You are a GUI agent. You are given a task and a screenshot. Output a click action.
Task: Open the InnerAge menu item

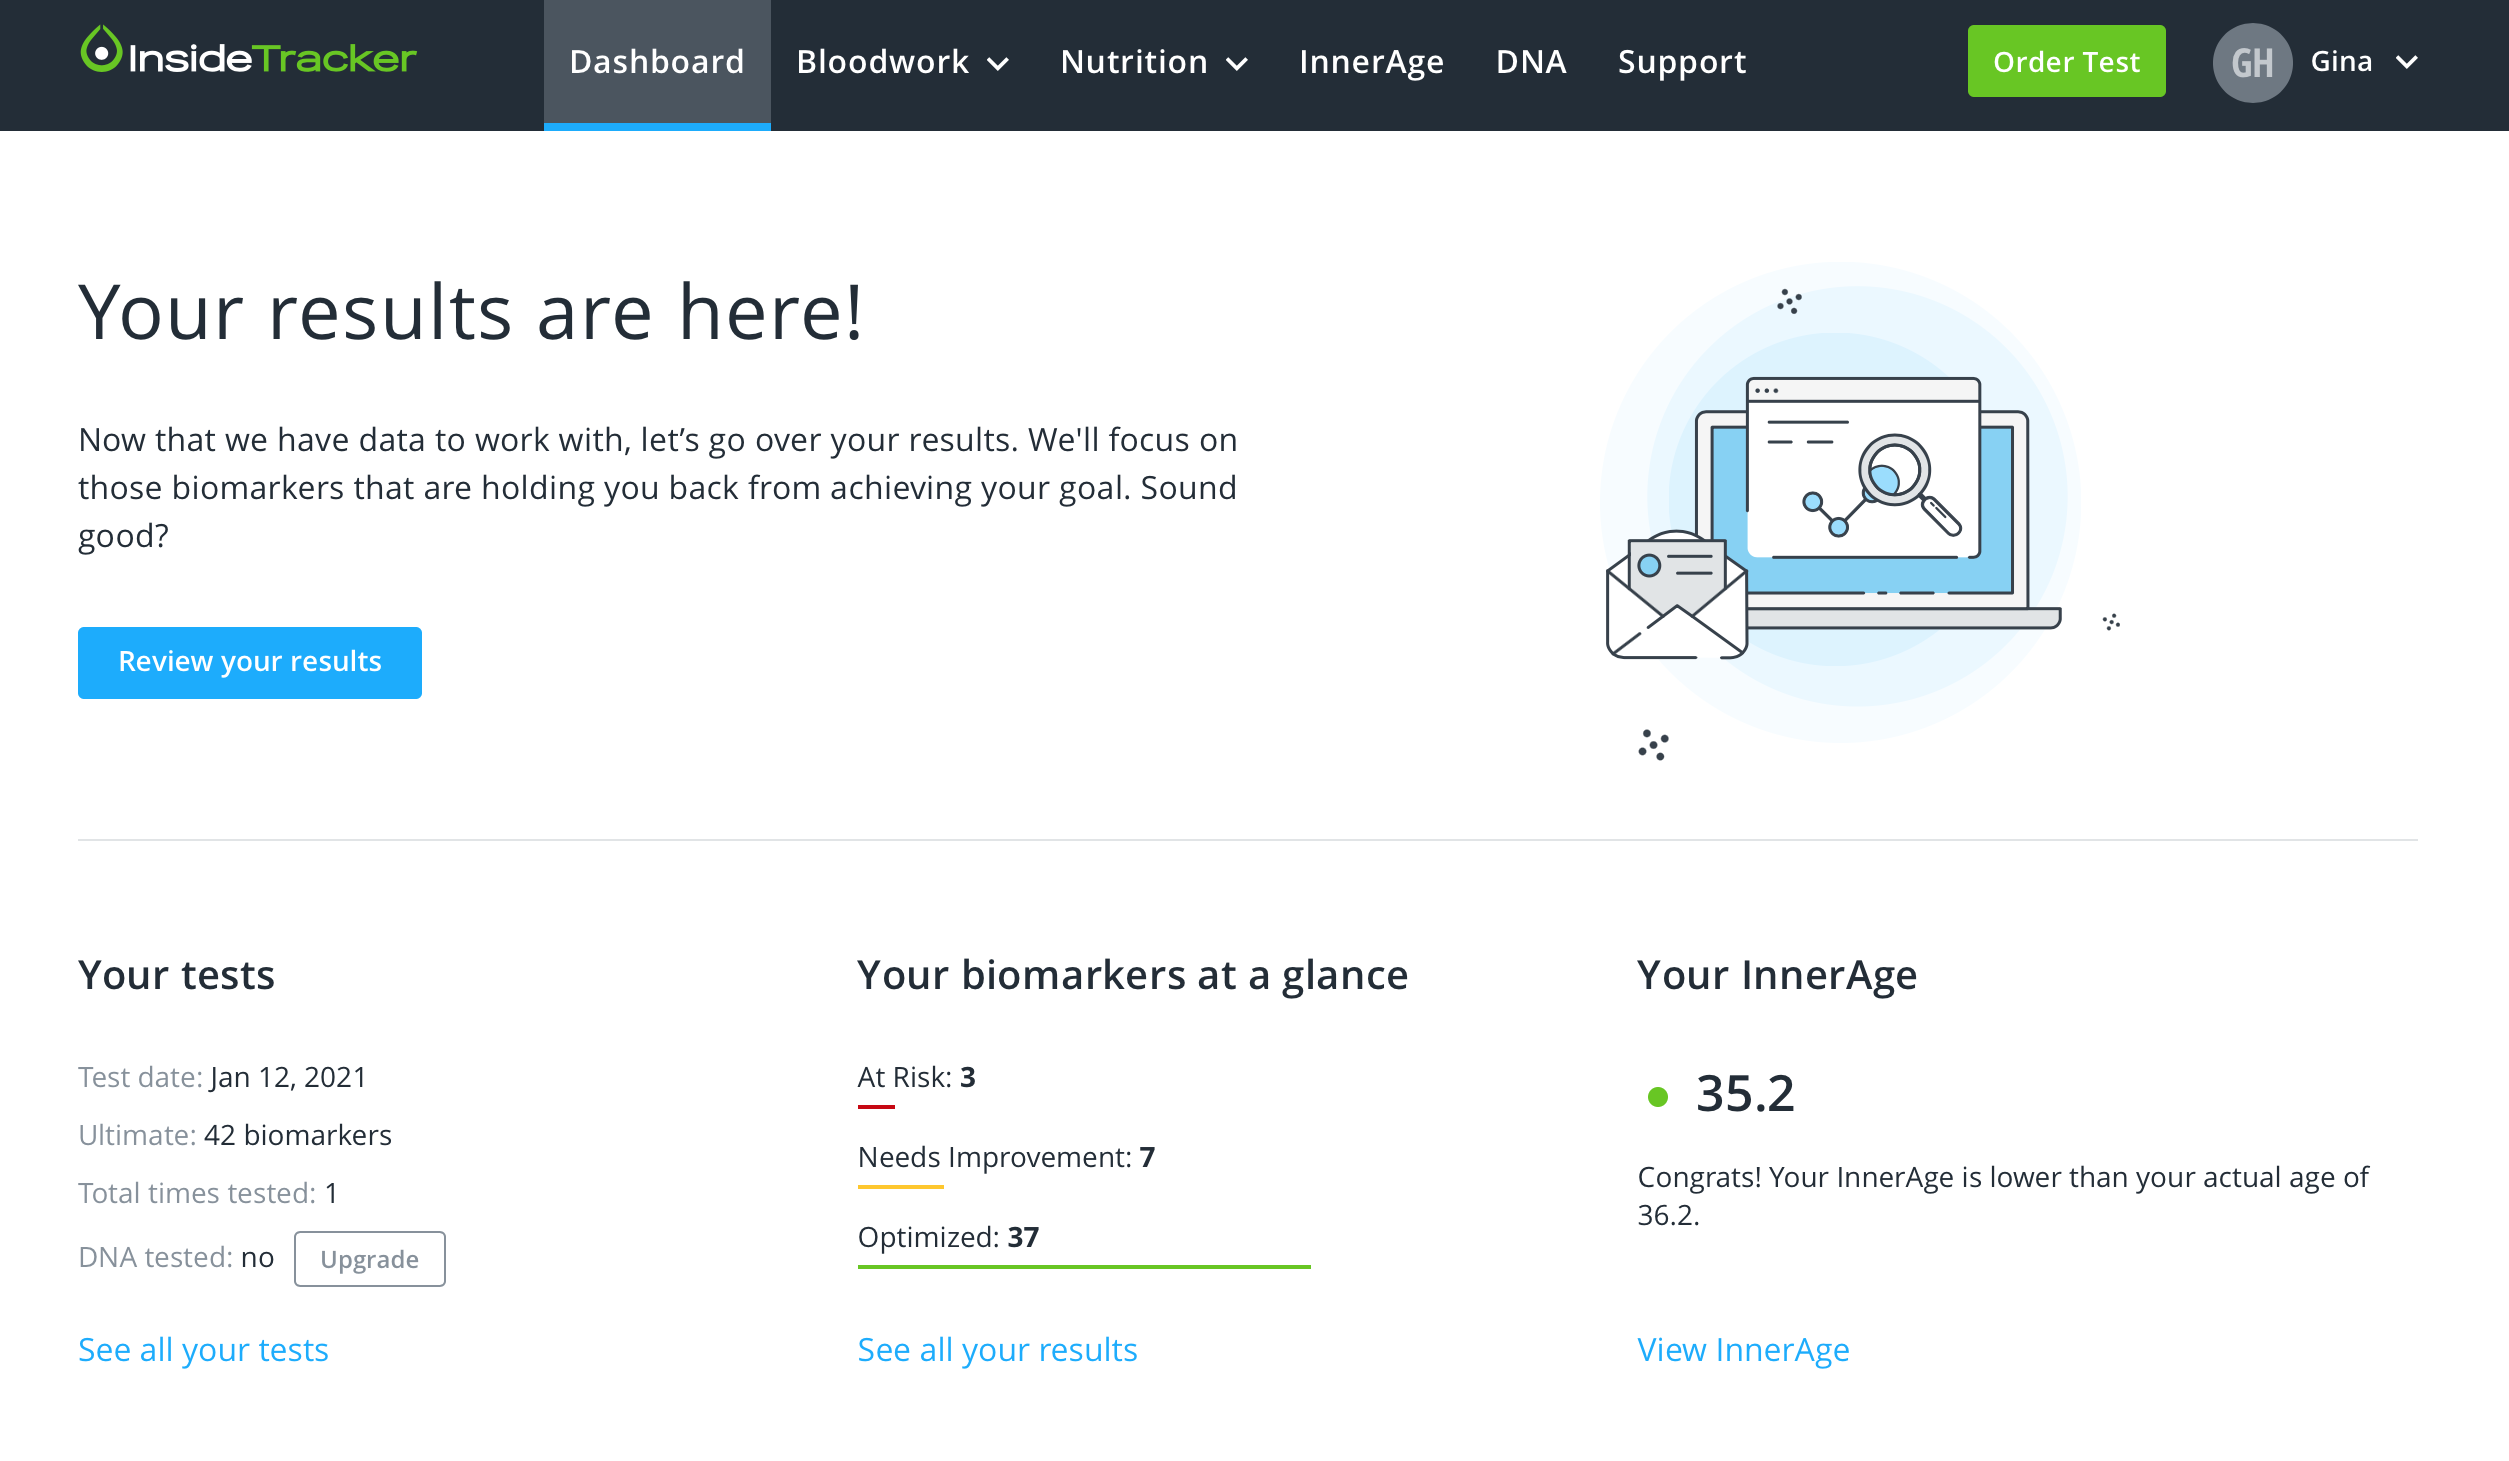point(1371,62)
